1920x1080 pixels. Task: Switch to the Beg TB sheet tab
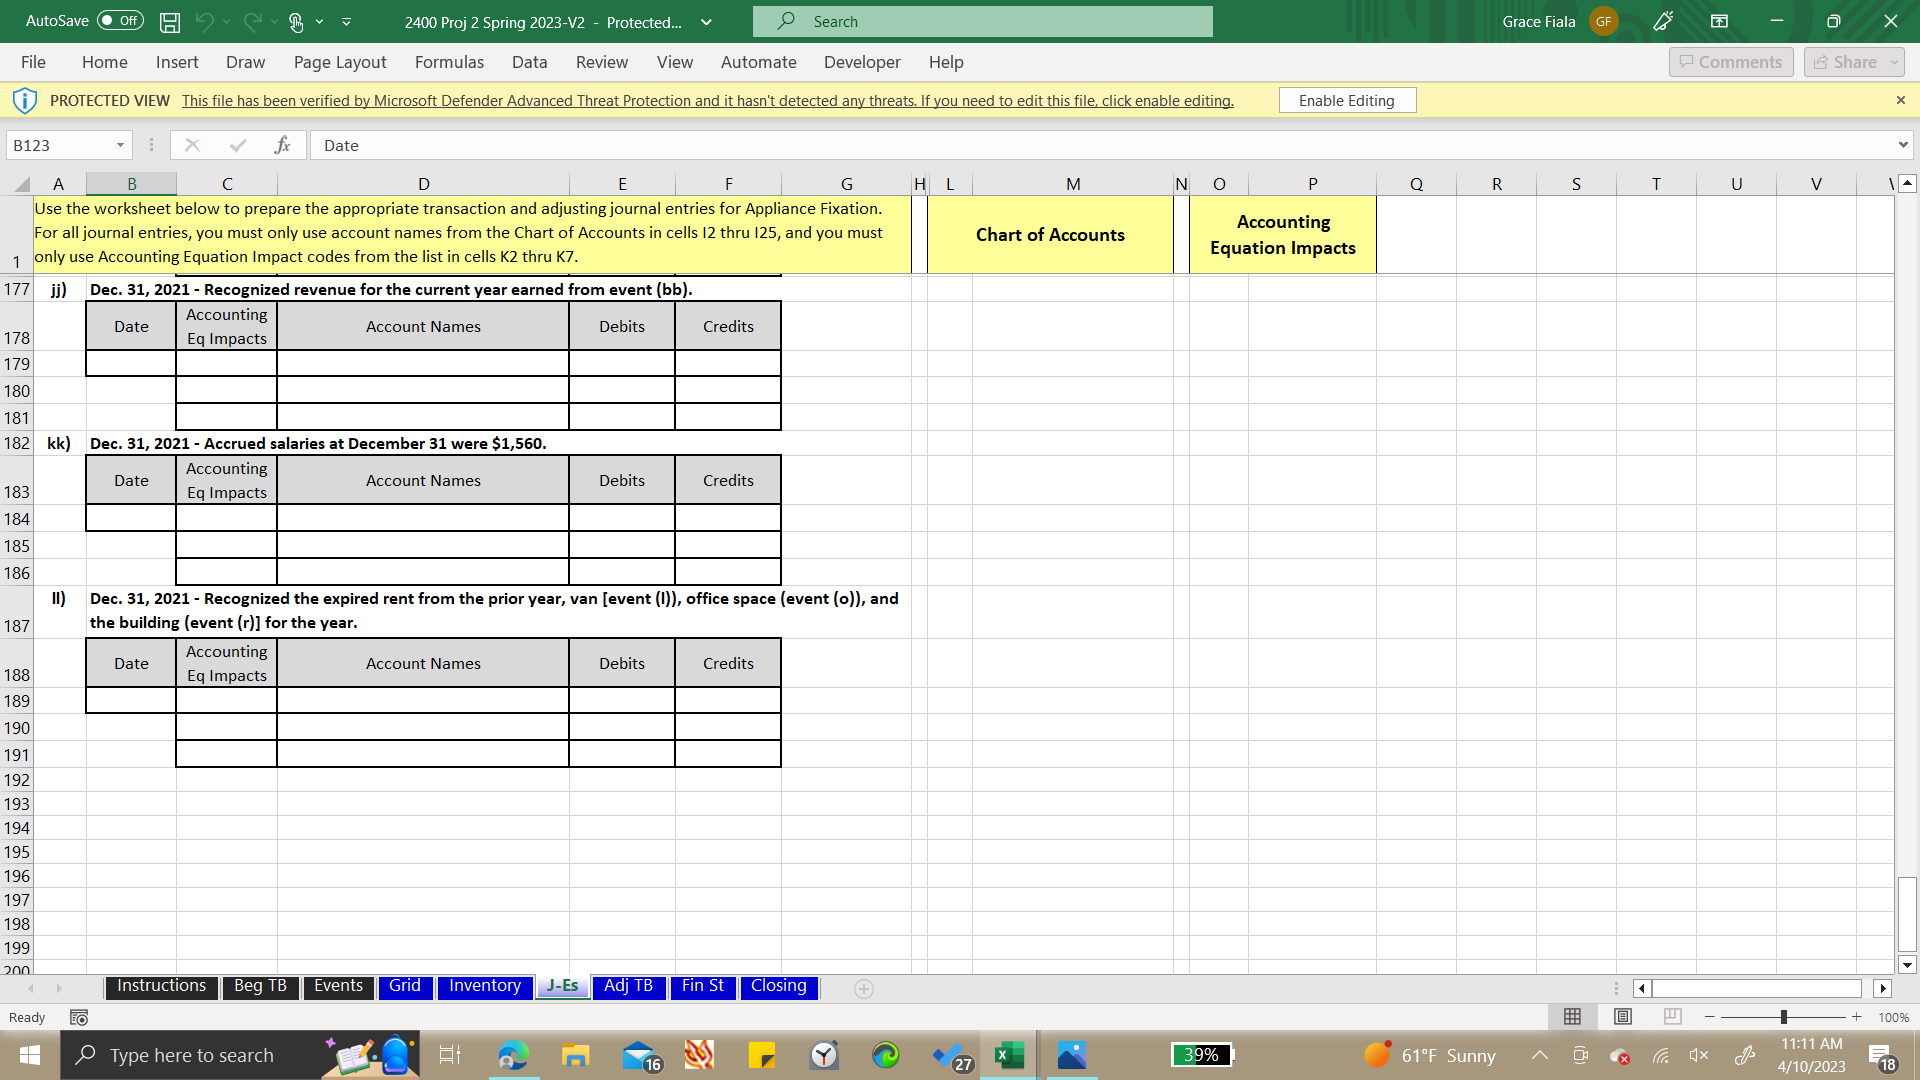pos(260,986)
